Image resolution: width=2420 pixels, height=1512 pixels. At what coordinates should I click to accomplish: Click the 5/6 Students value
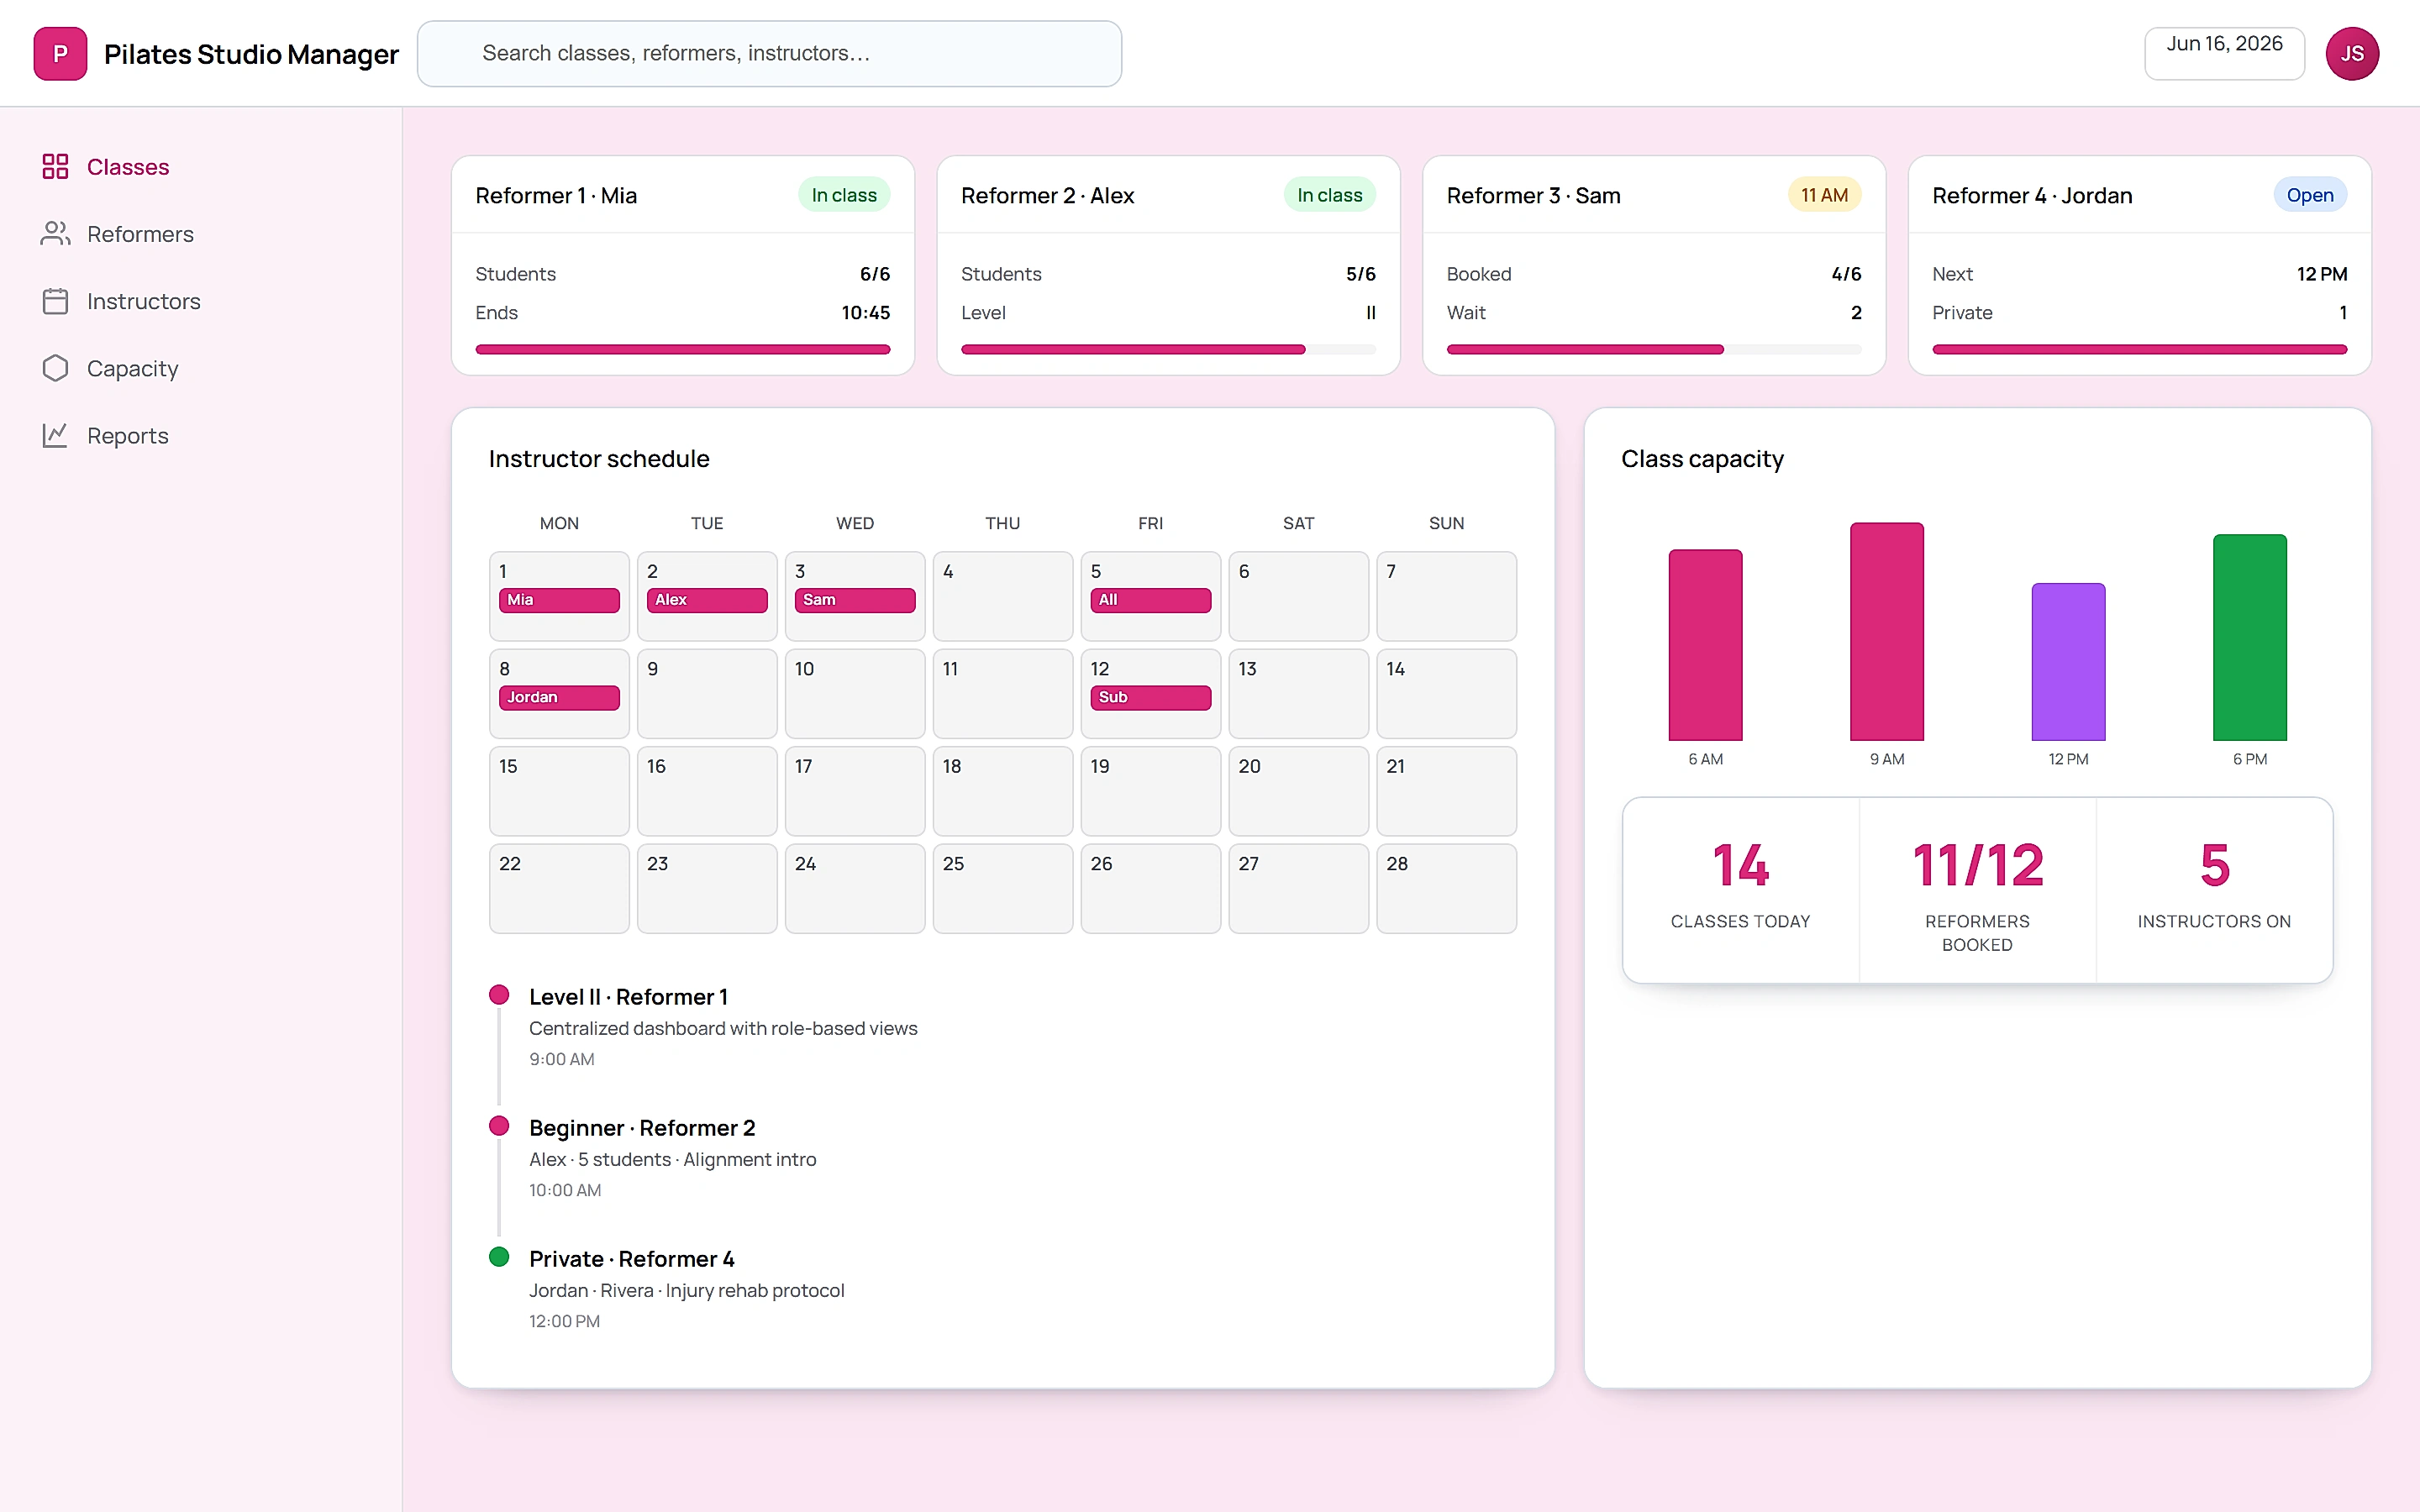pyautogui.click(x=1360, y=274)
